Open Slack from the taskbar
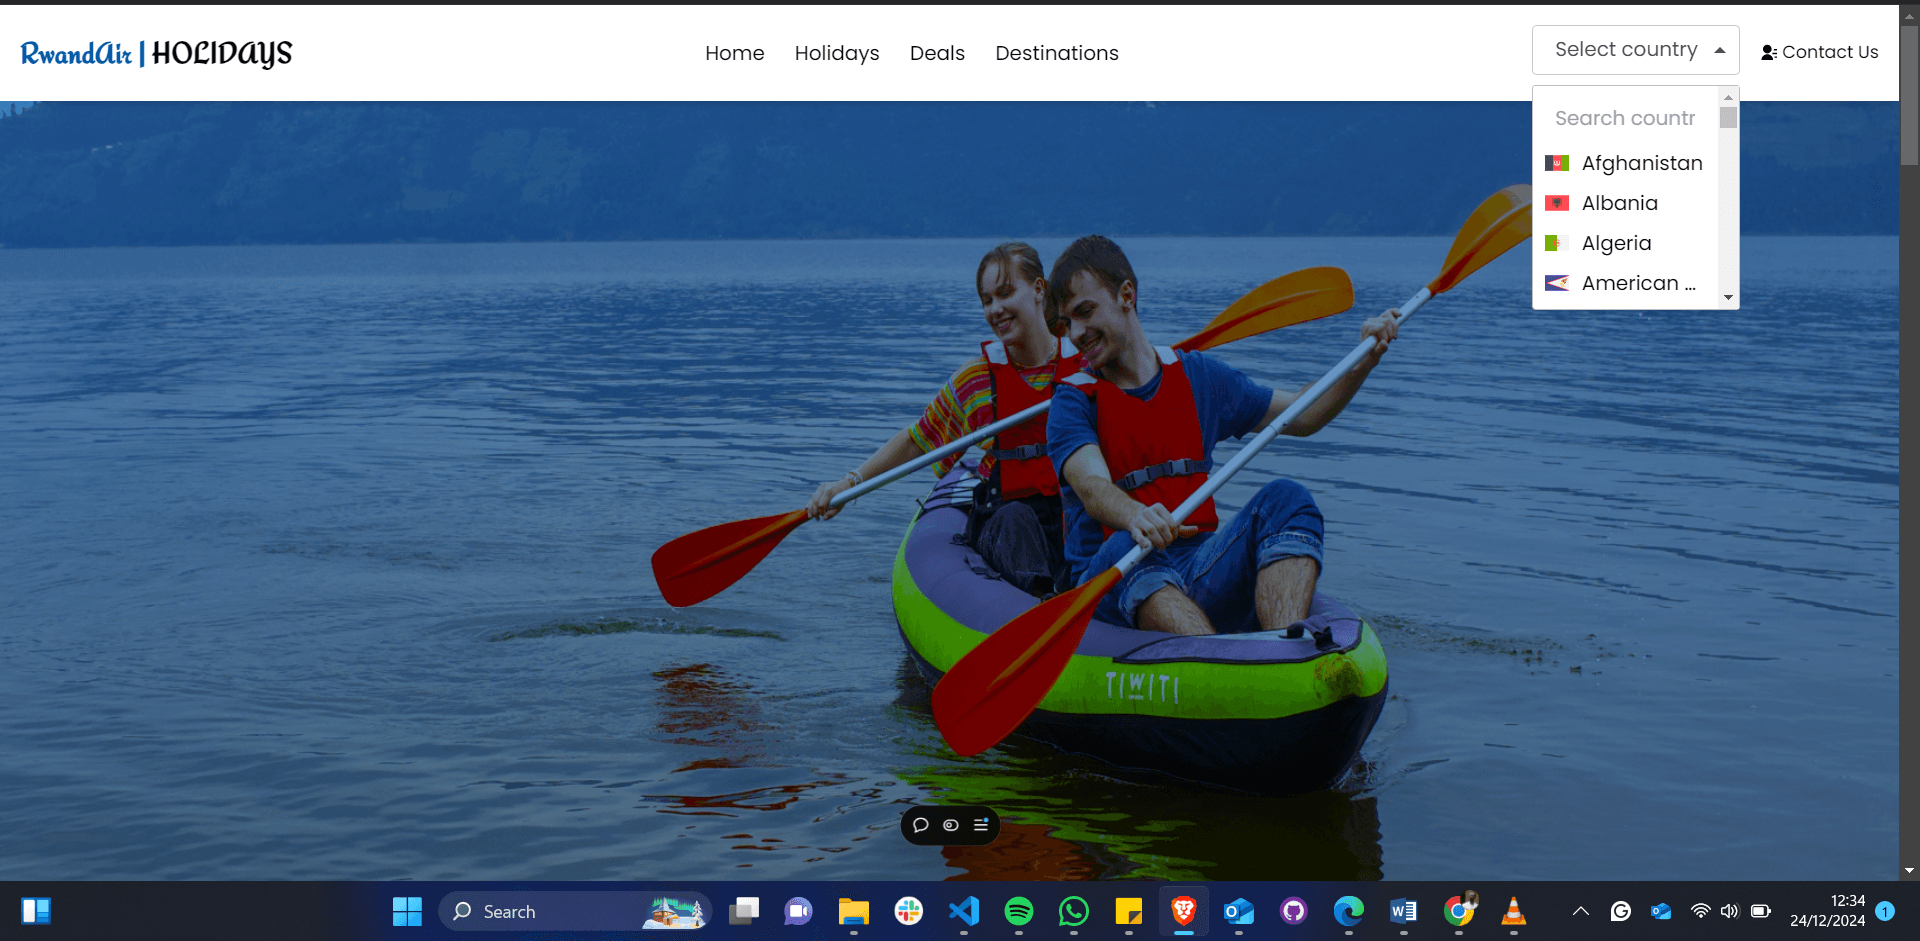Viewport: 1920px width, 941px height. click(908, 911)
